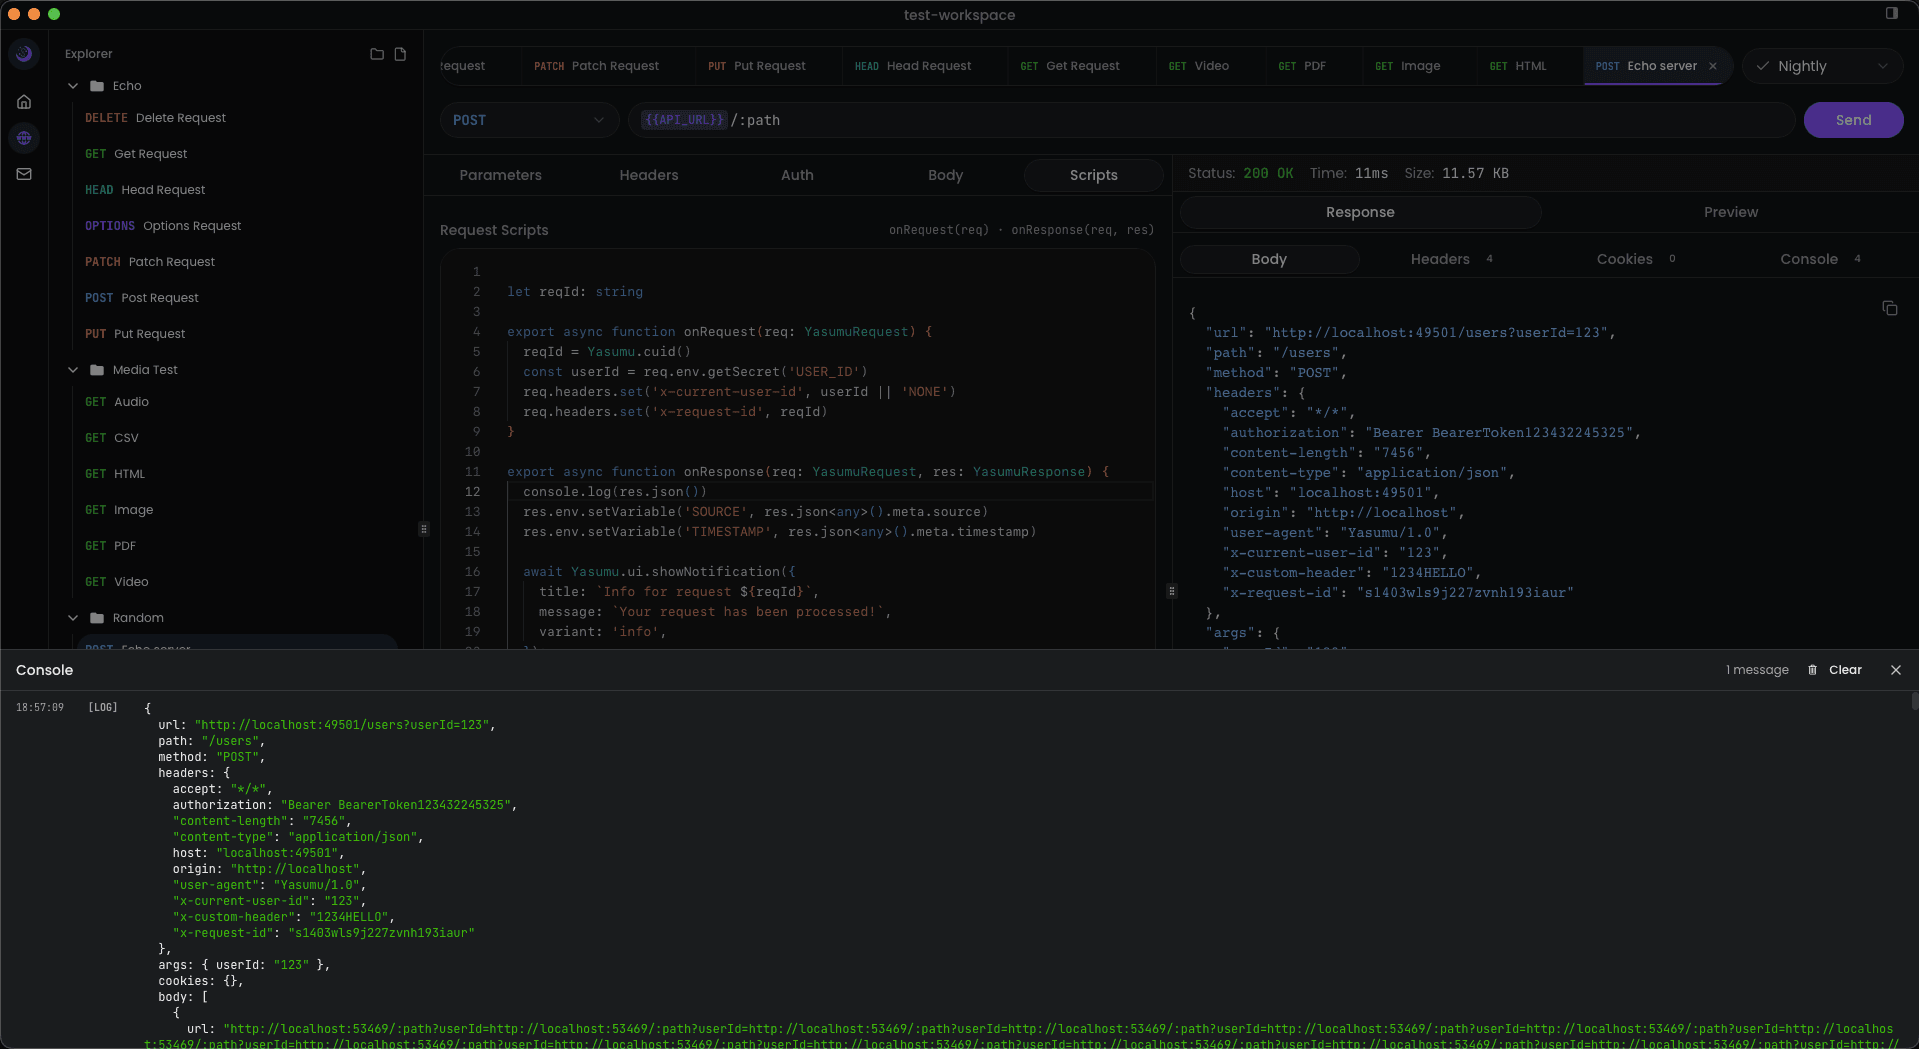Click inside the request URL field
The image size is (1919, 1049).
tap(1000, 120)
